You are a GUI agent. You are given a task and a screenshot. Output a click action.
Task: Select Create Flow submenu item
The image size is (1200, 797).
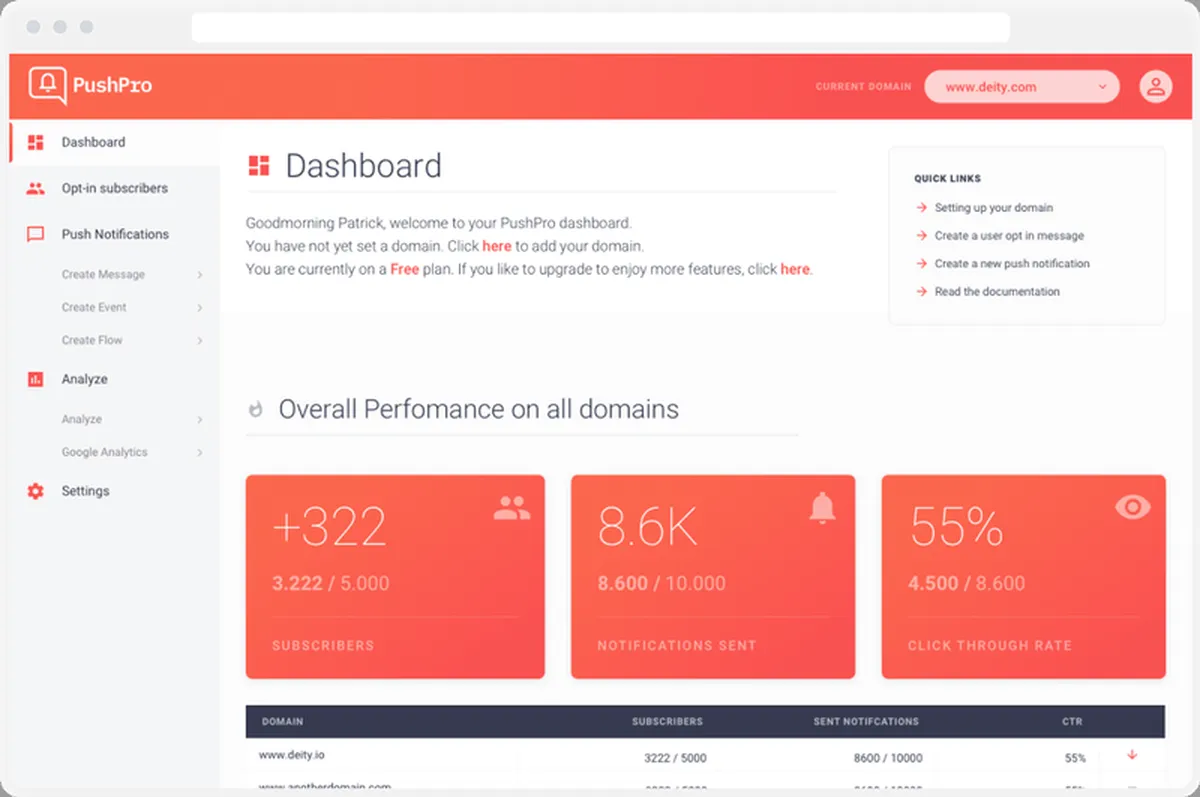(92, 340)
